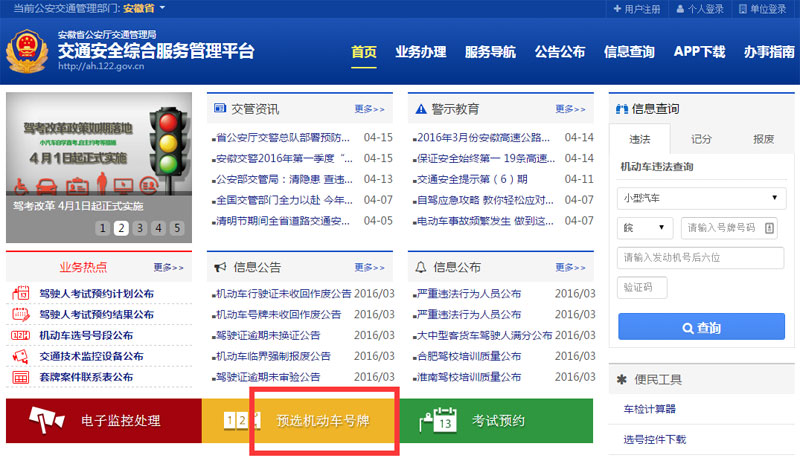Viewport: 800px width, 458px height.
Task: Show carousel slide 4
Action: click(x=159, y=228)
